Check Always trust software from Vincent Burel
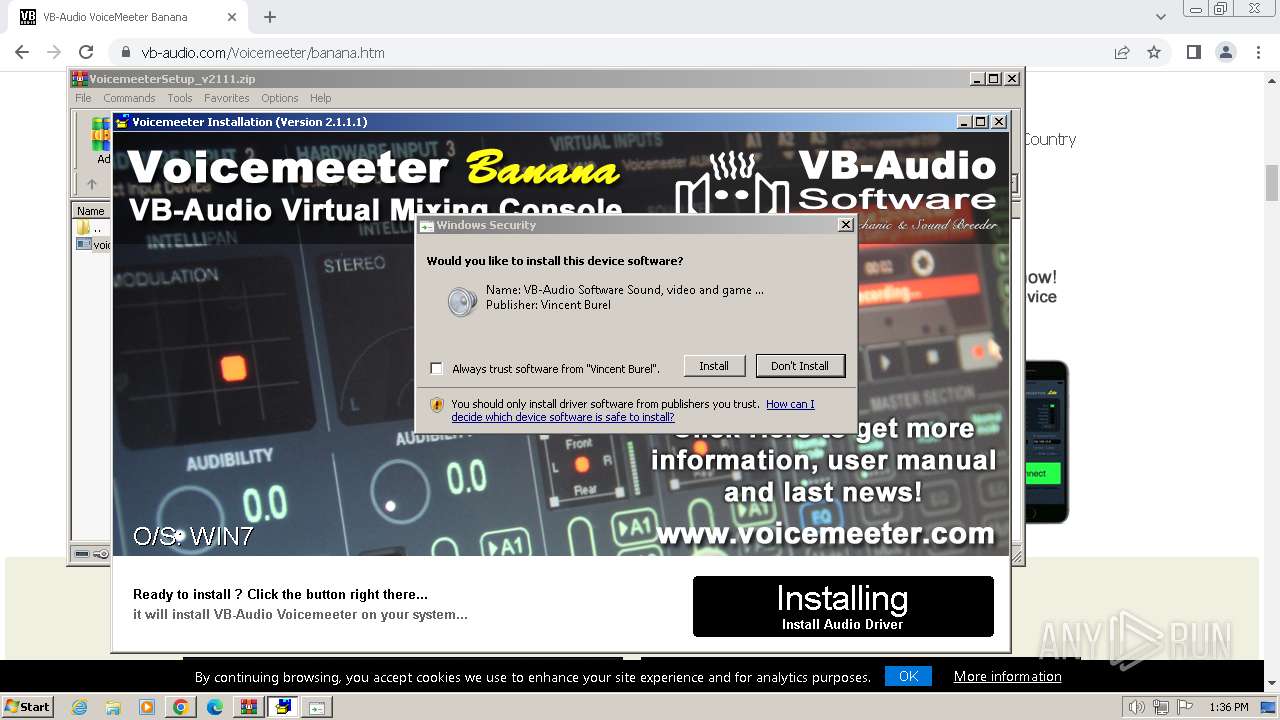The image size is (1280, 720). point(436,369)
